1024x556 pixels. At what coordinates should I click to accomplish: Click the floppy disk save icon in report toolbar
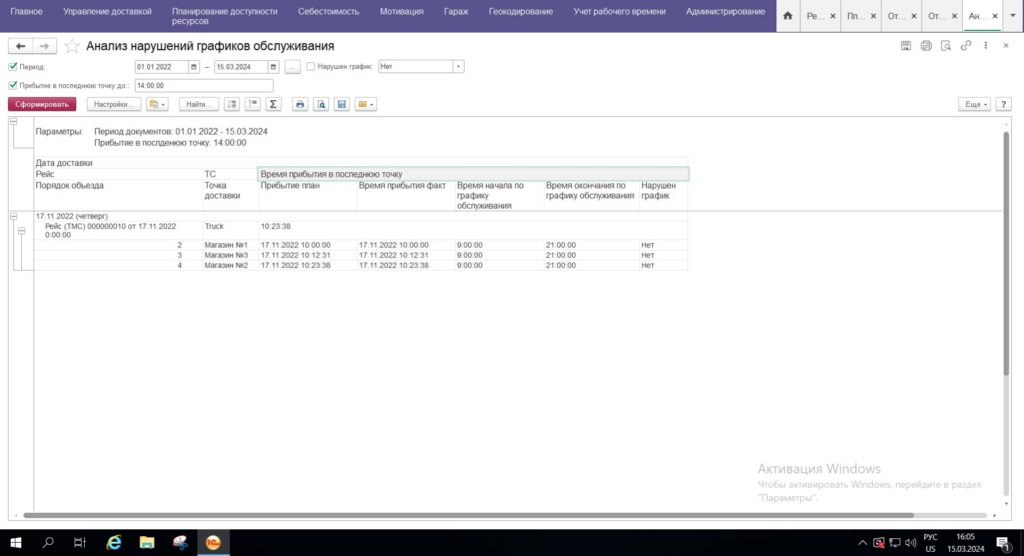click(342, 104)
